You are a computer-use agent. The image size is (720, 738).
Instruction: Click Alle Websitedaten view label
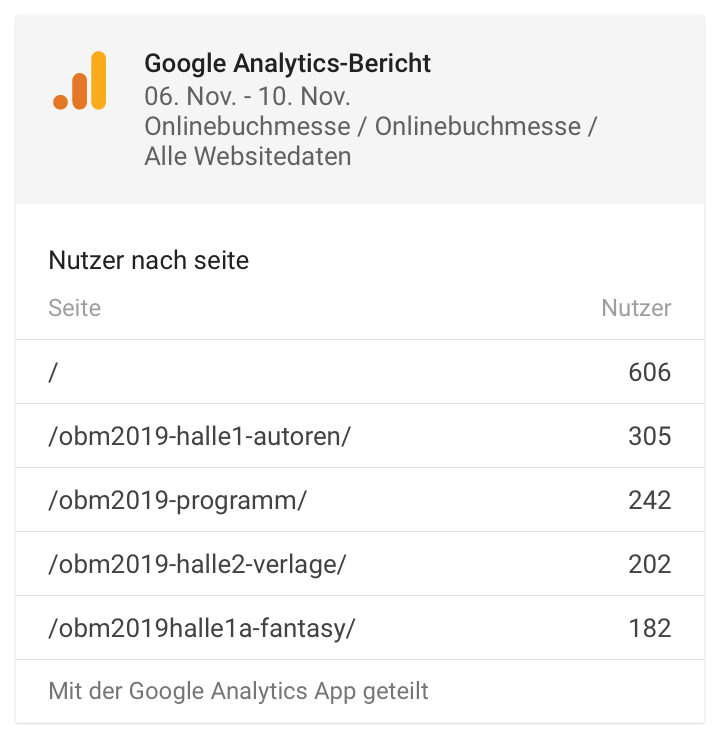point(248,156)
